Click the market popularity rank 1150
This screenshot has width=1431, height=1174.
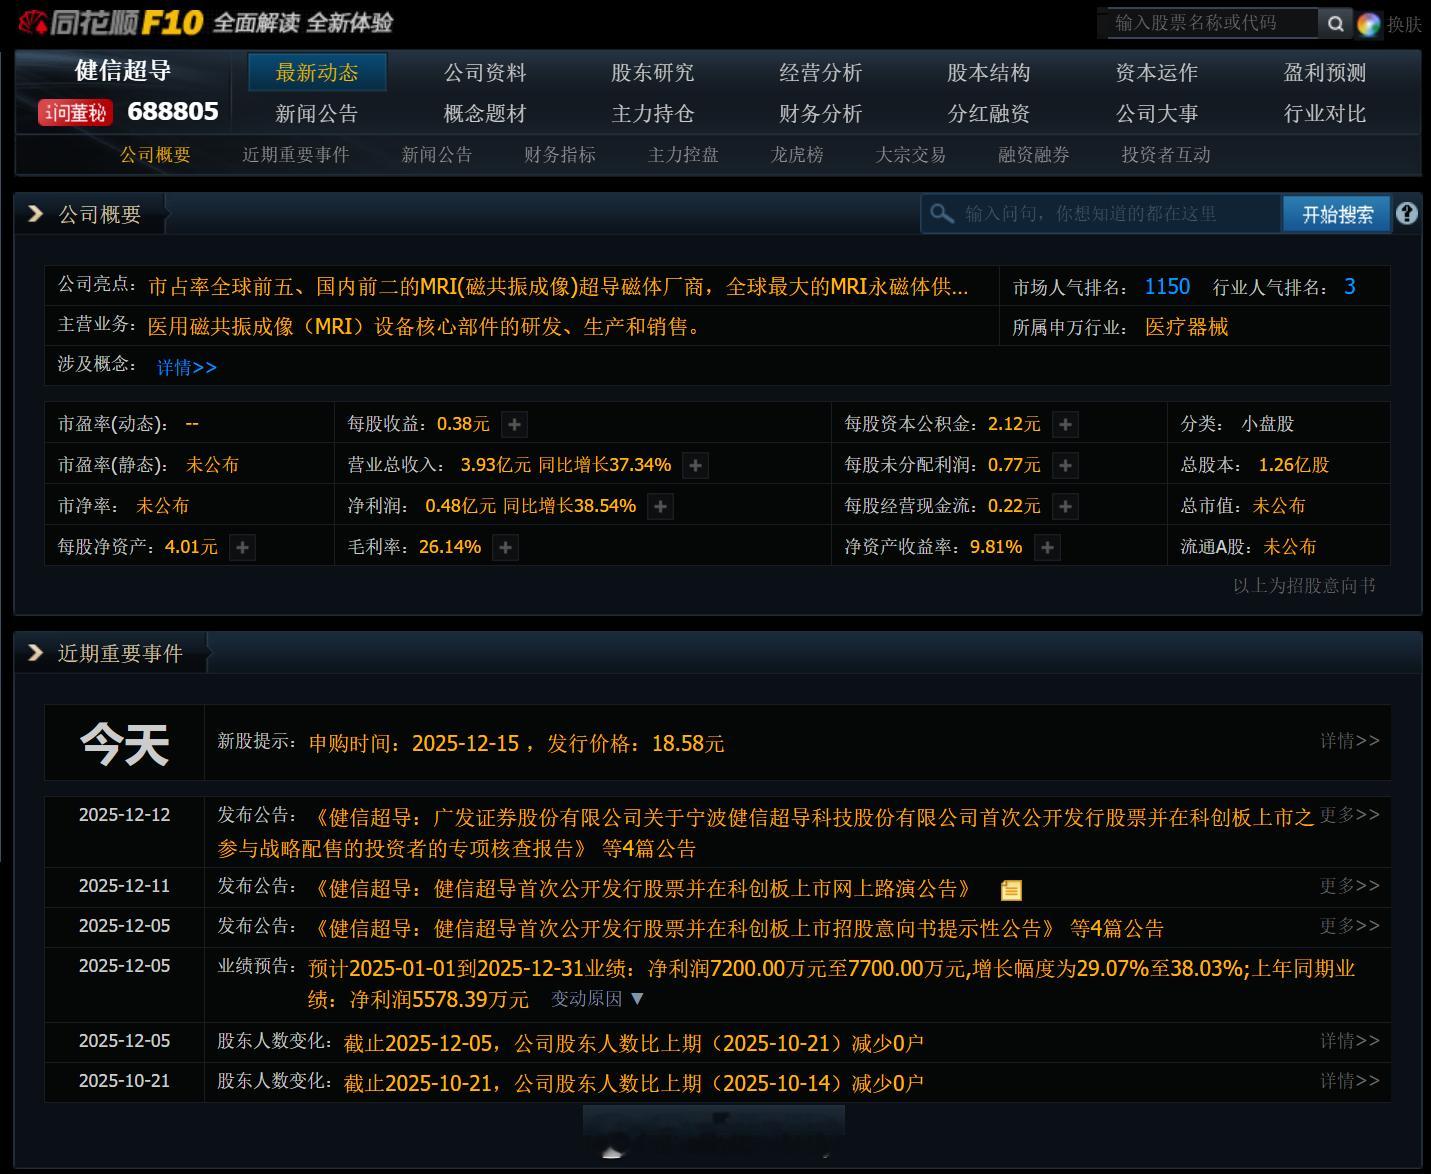click(x=1167, y=287)
